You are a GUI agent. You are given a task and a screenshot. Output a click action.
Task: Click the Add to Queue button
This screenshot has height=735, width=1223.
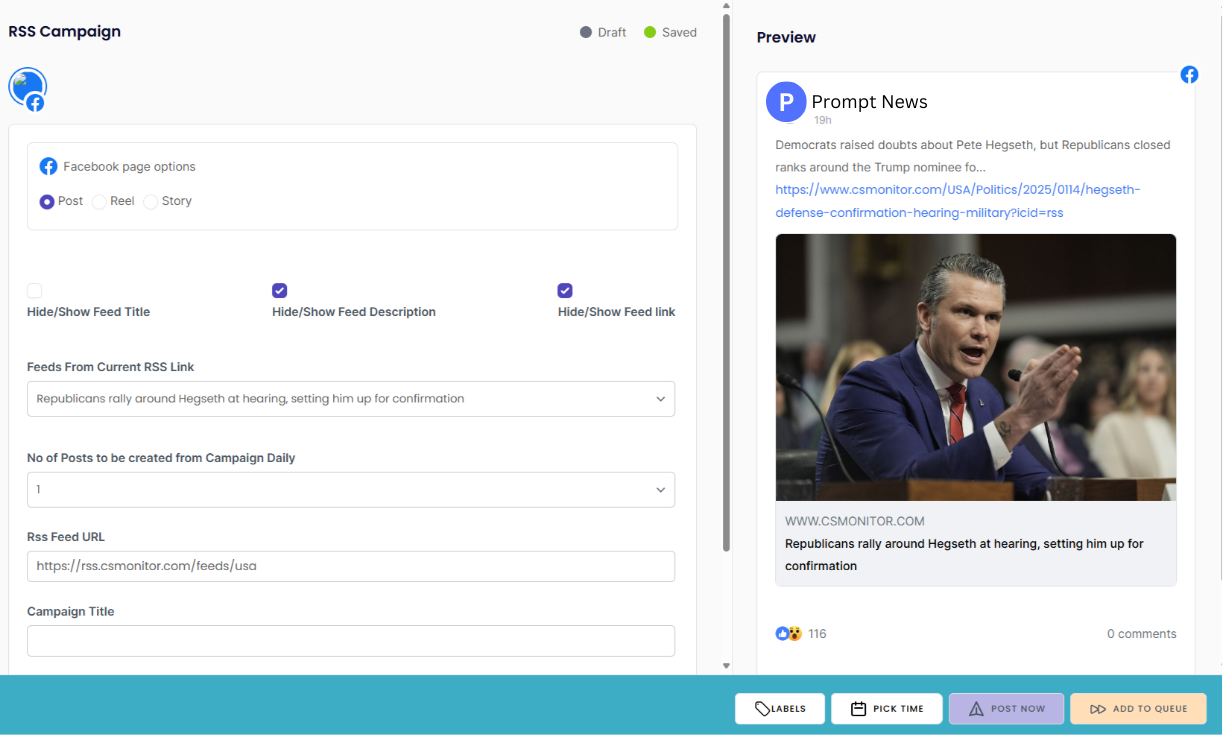point(1138,709)
